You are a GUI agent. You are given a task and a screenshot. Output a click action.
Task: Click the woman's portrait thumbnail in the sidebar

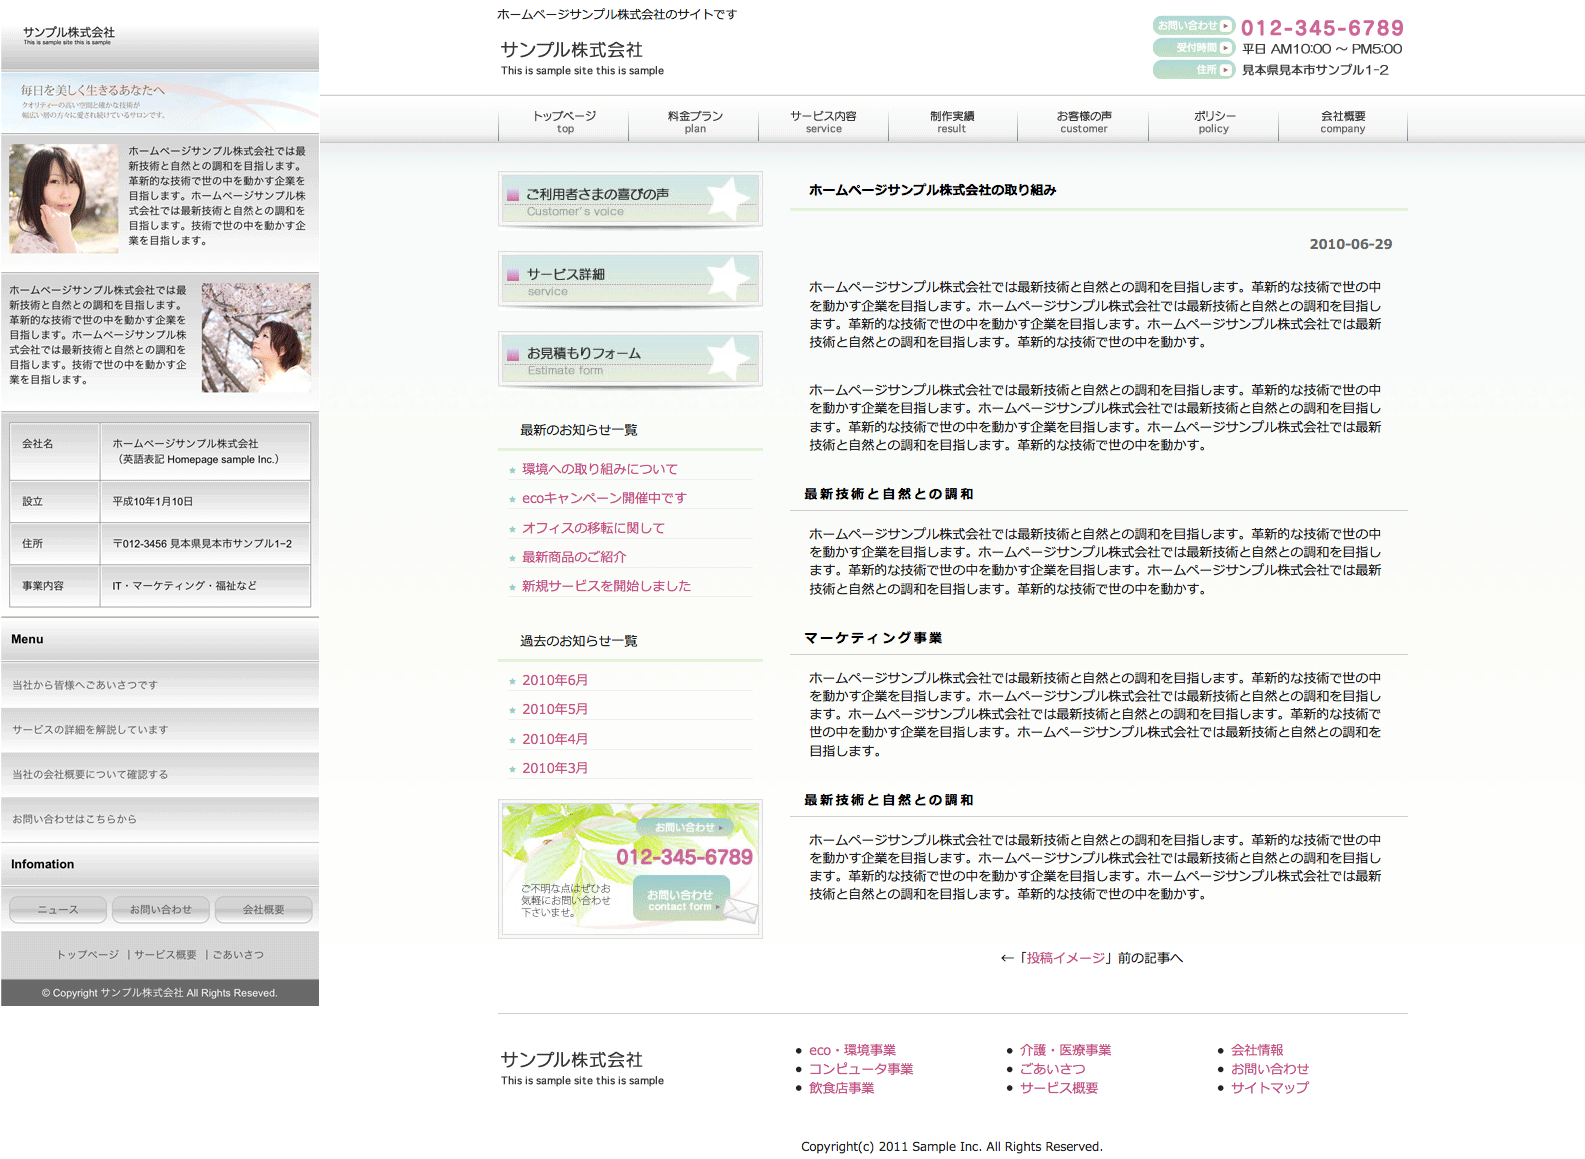click(64, 198)
